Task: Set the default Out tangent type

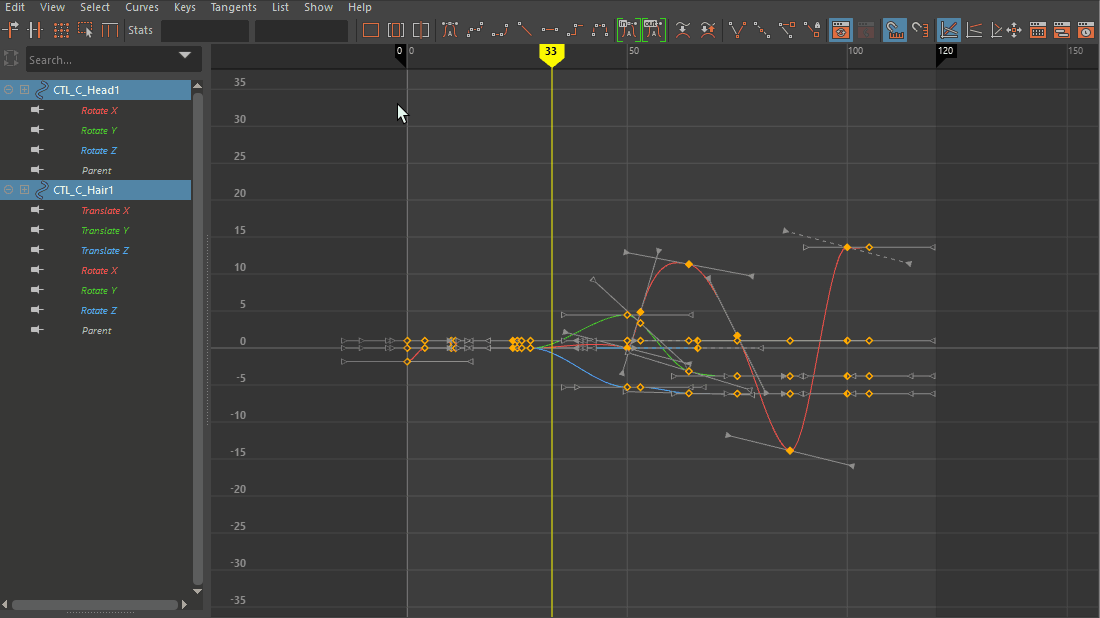Action: click(x=654, y=30)
